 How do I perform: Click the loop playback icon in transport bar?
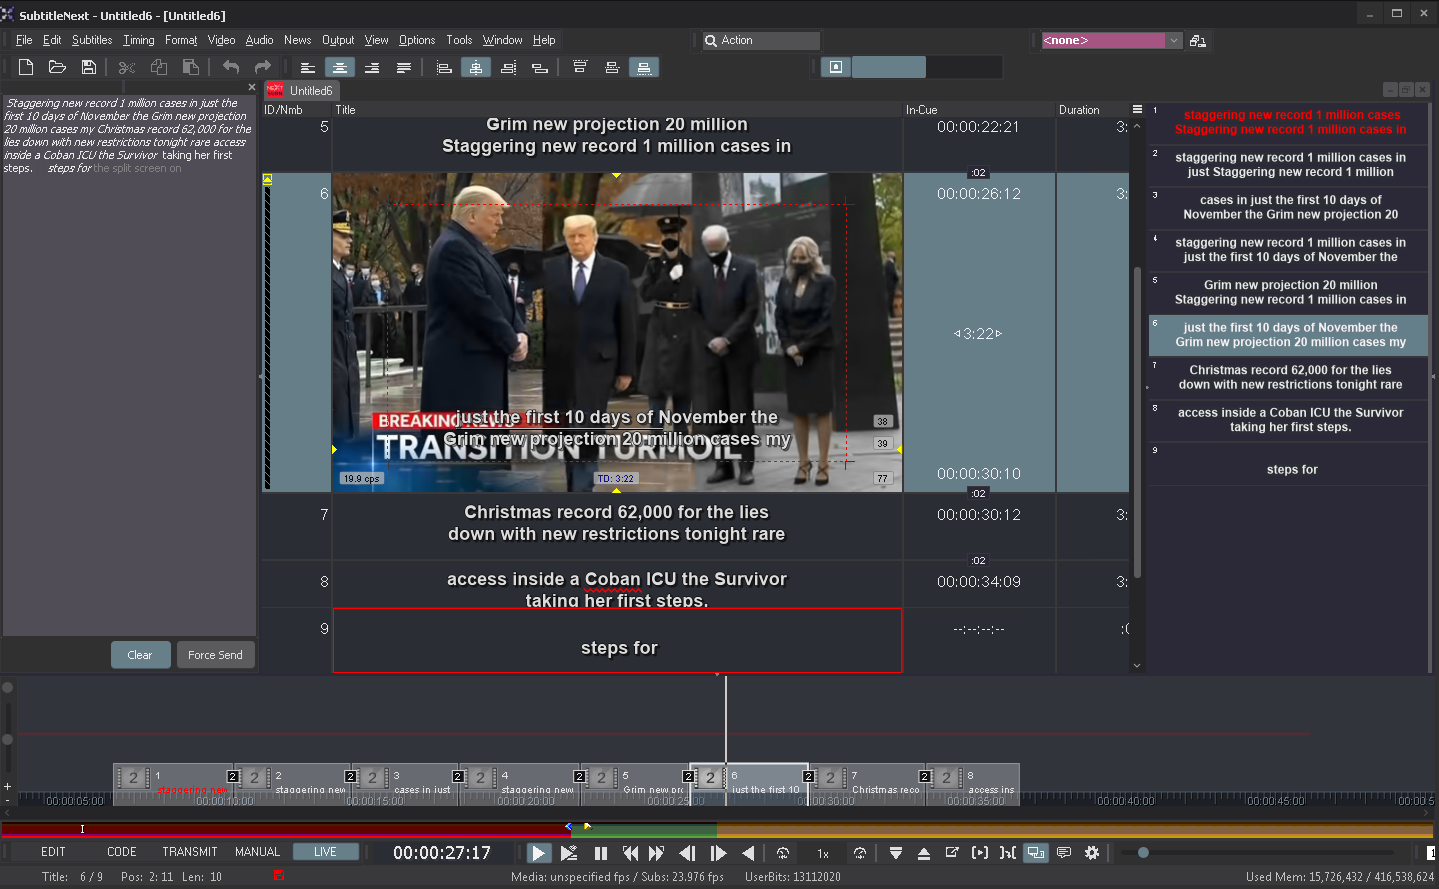coord(785,853)
